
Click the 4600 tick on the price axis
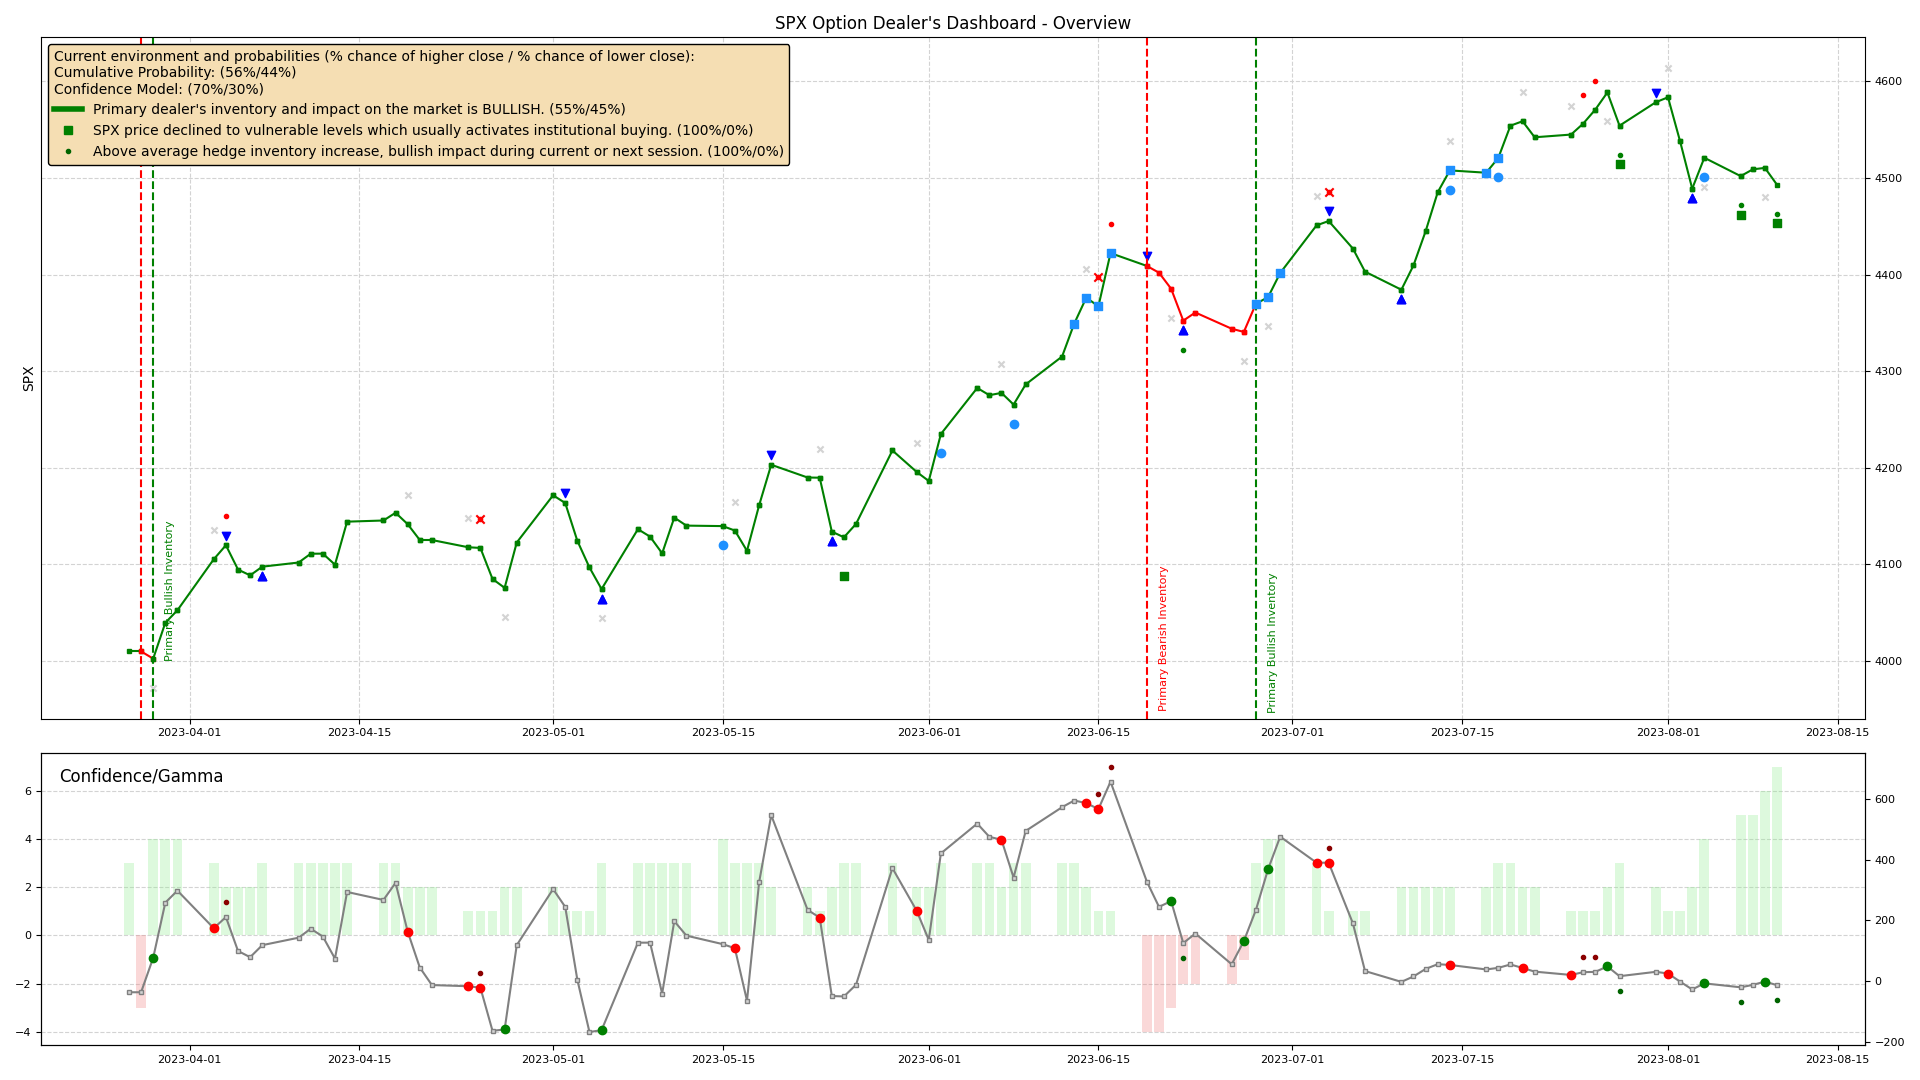coord(1888,82)
